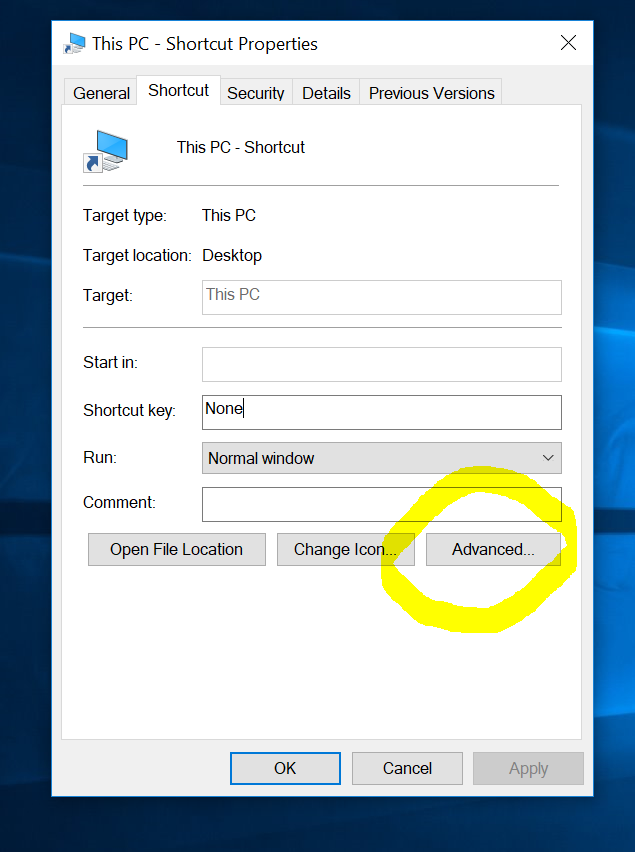Click the Comment label

coord(119,503)
